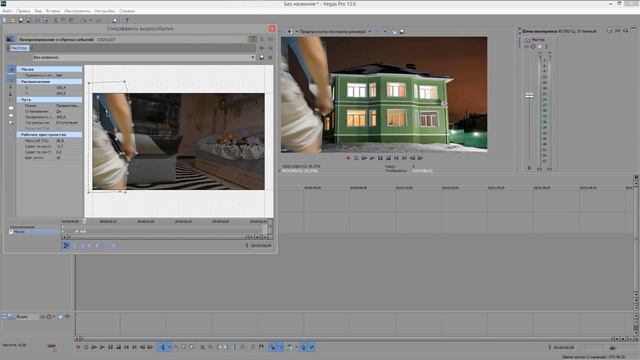Click the Pan/Crop keyframe timeline horizontal scrollbar
Screen dimensions: 640x360
coord(157,237)
